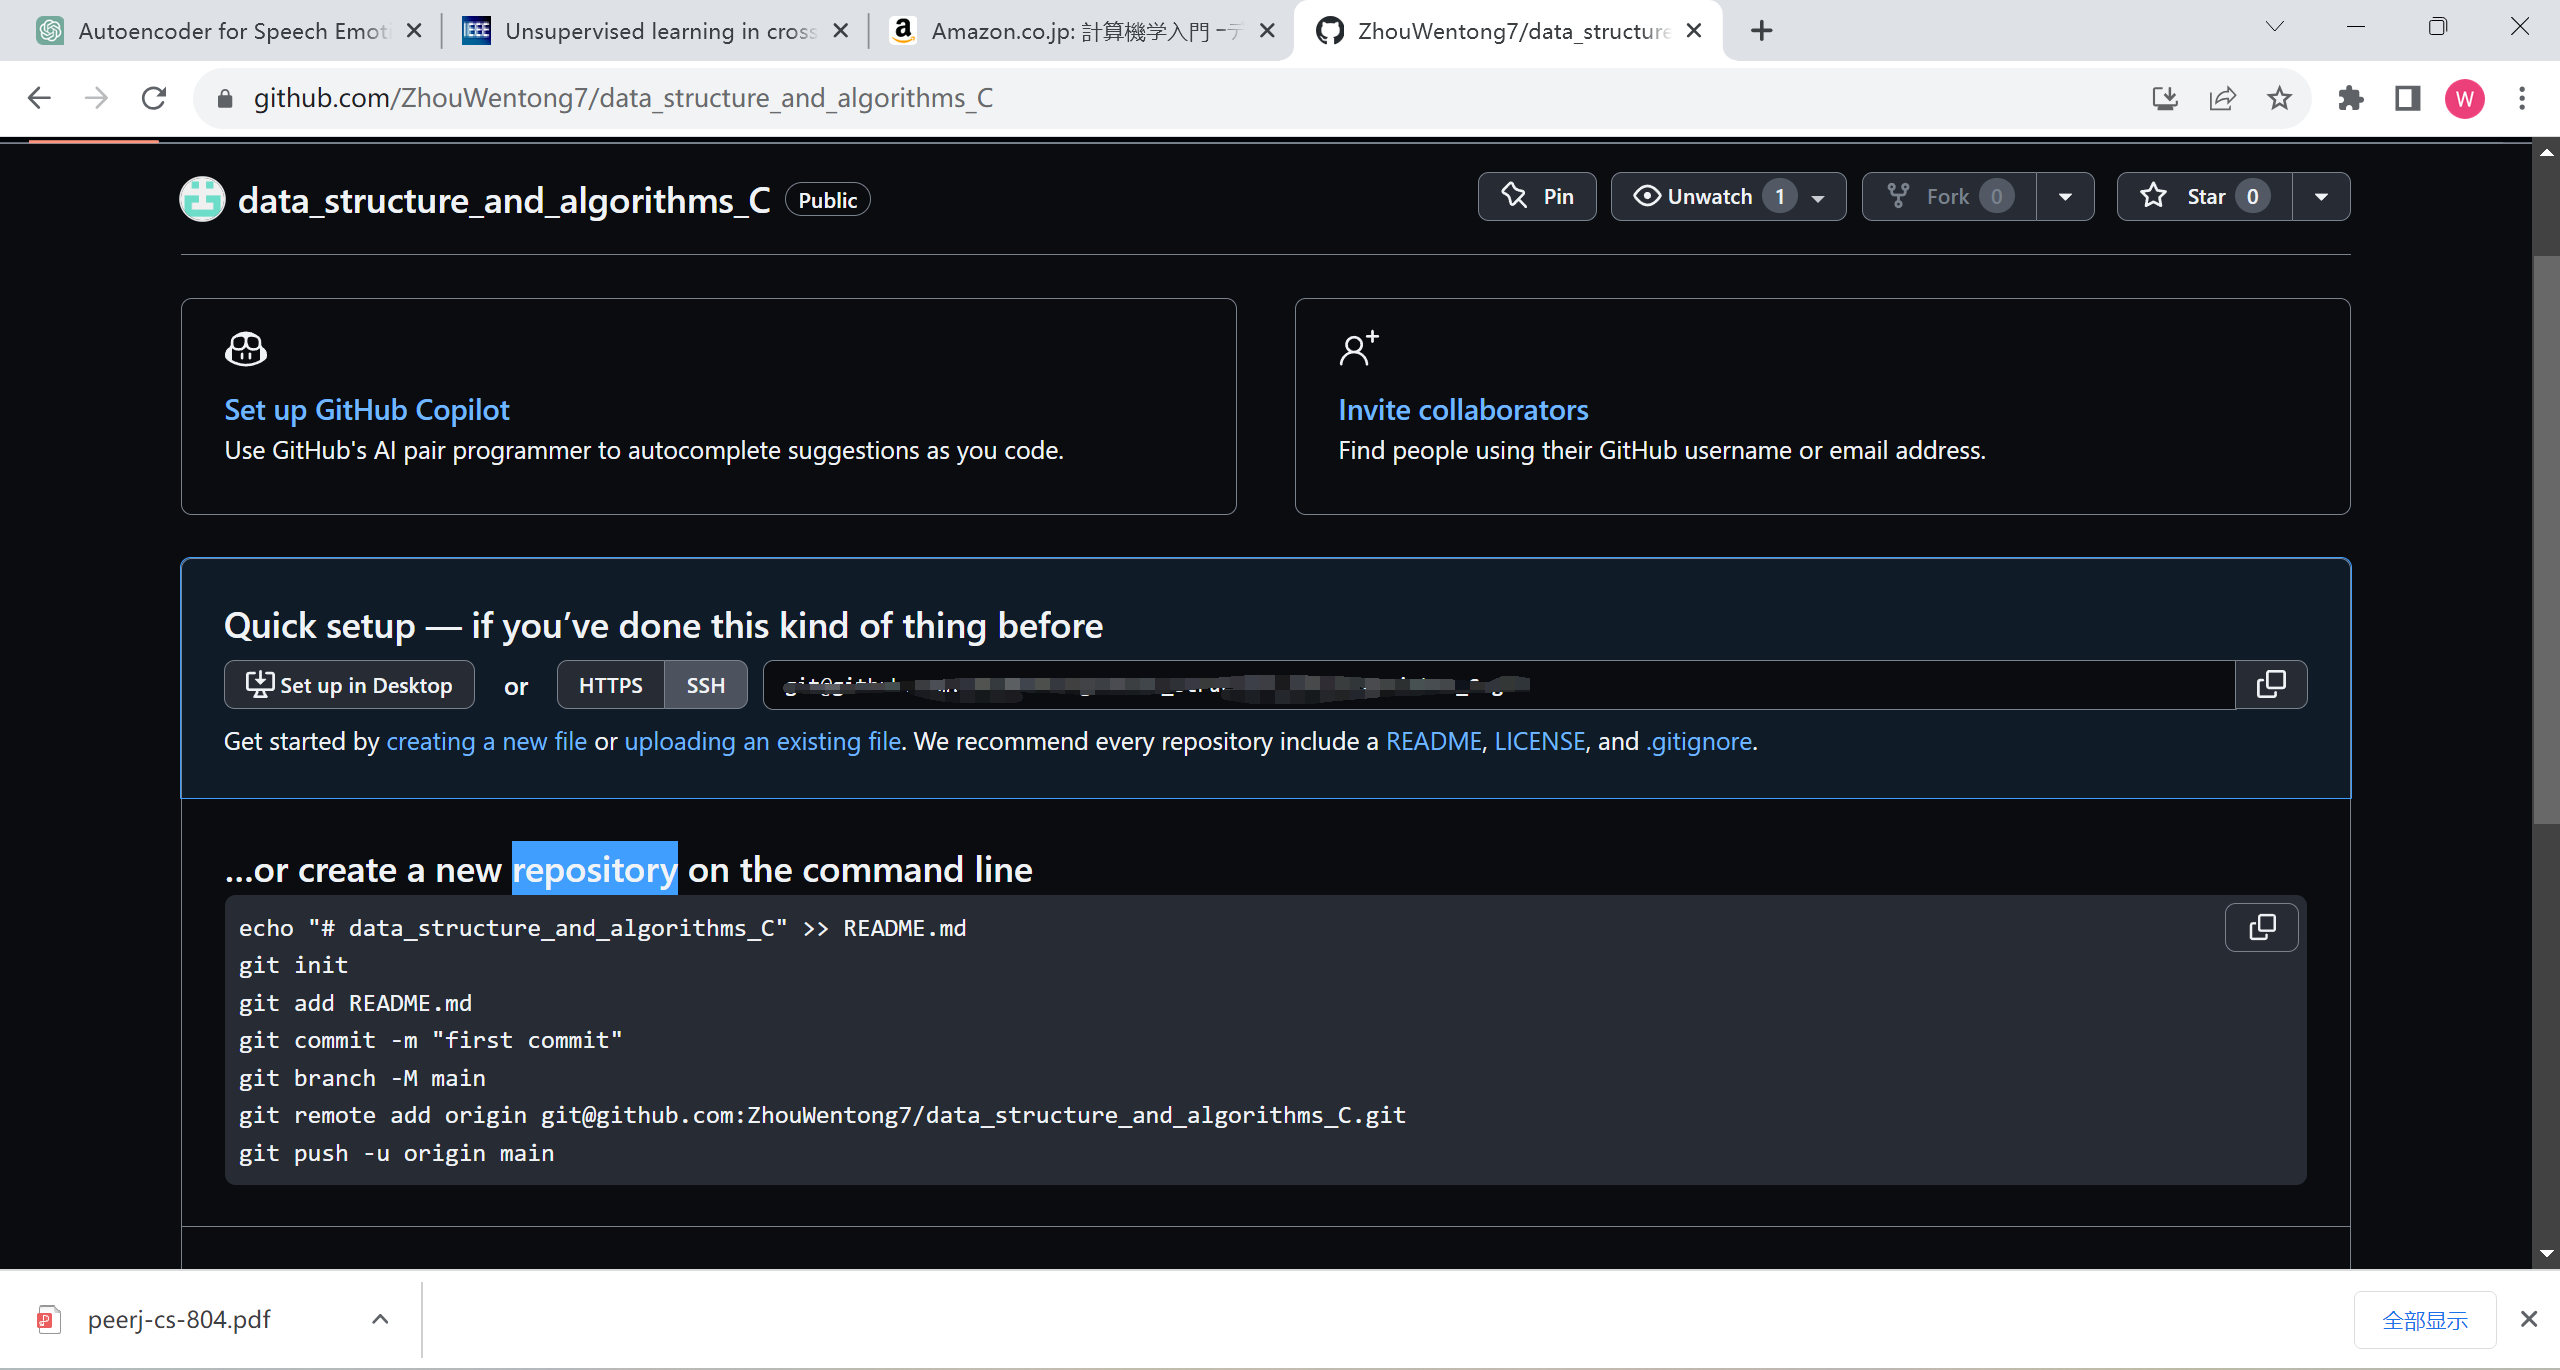This screenshot has height=1370, width=2560.
Task: Click the Copilot icon in setup card
Action: [x=246, y=349]
